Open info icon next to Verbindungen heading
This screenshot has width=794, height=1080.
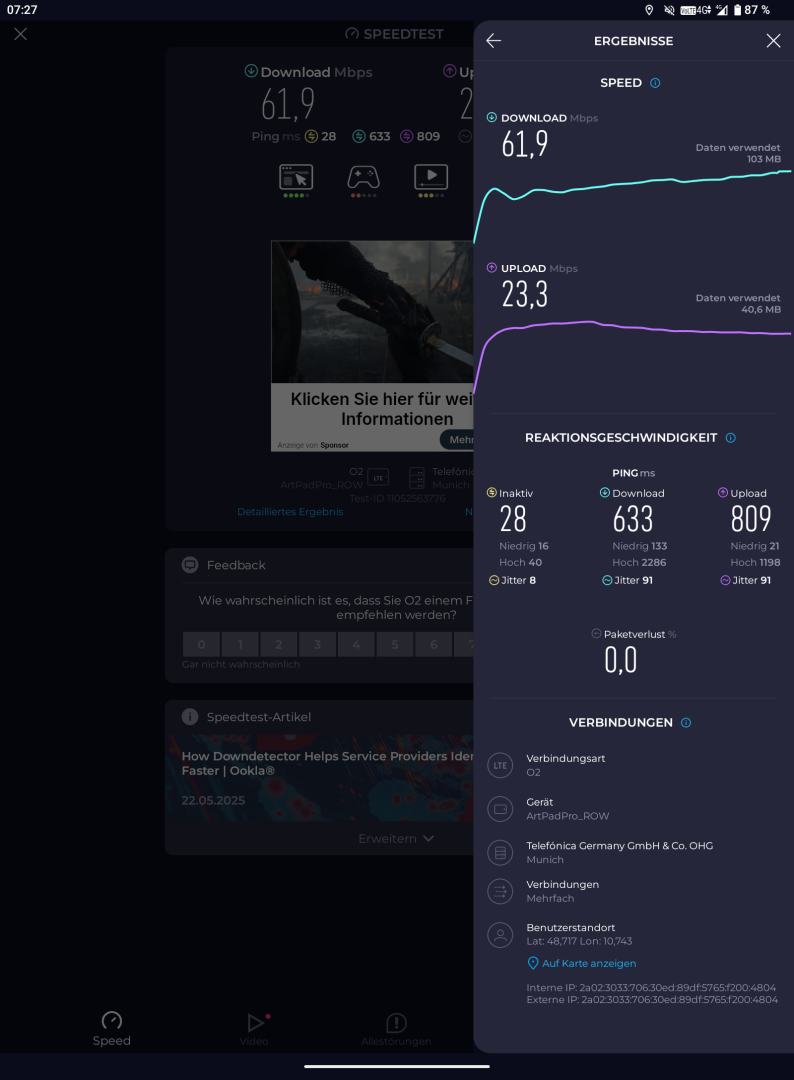pos(686,723)
